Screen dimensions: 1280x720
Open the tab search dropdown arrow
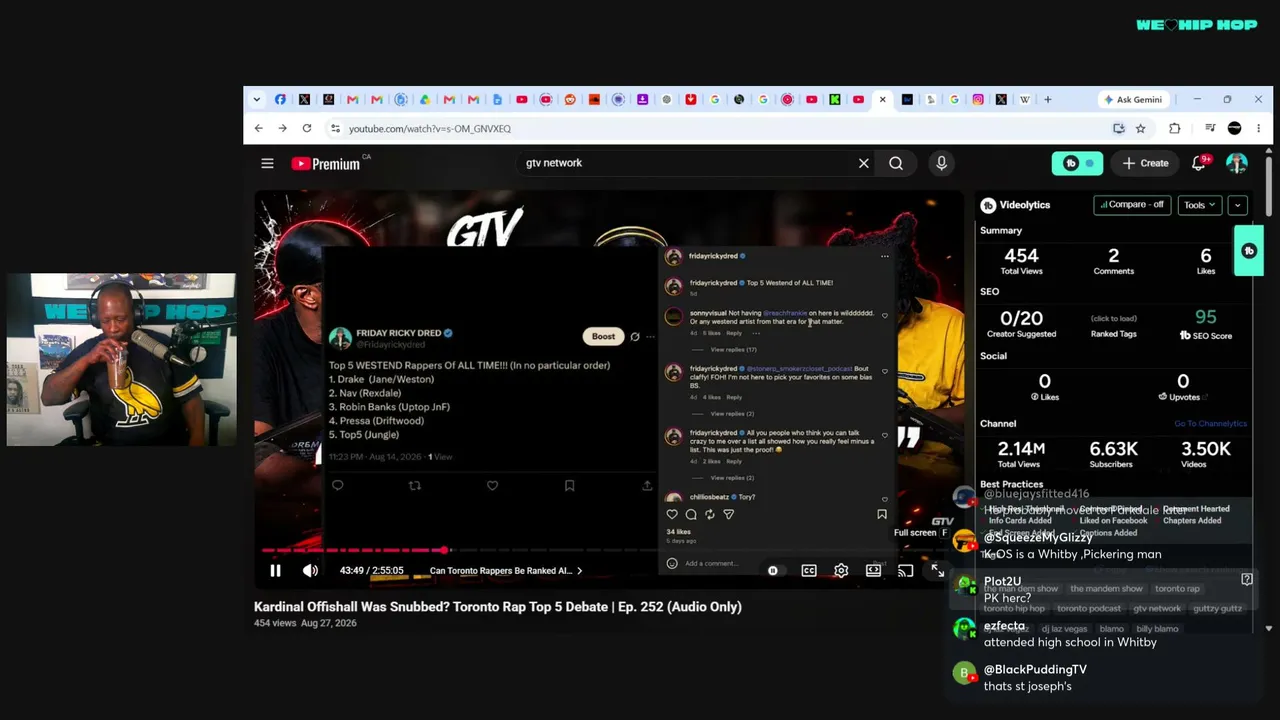point(257,99)
